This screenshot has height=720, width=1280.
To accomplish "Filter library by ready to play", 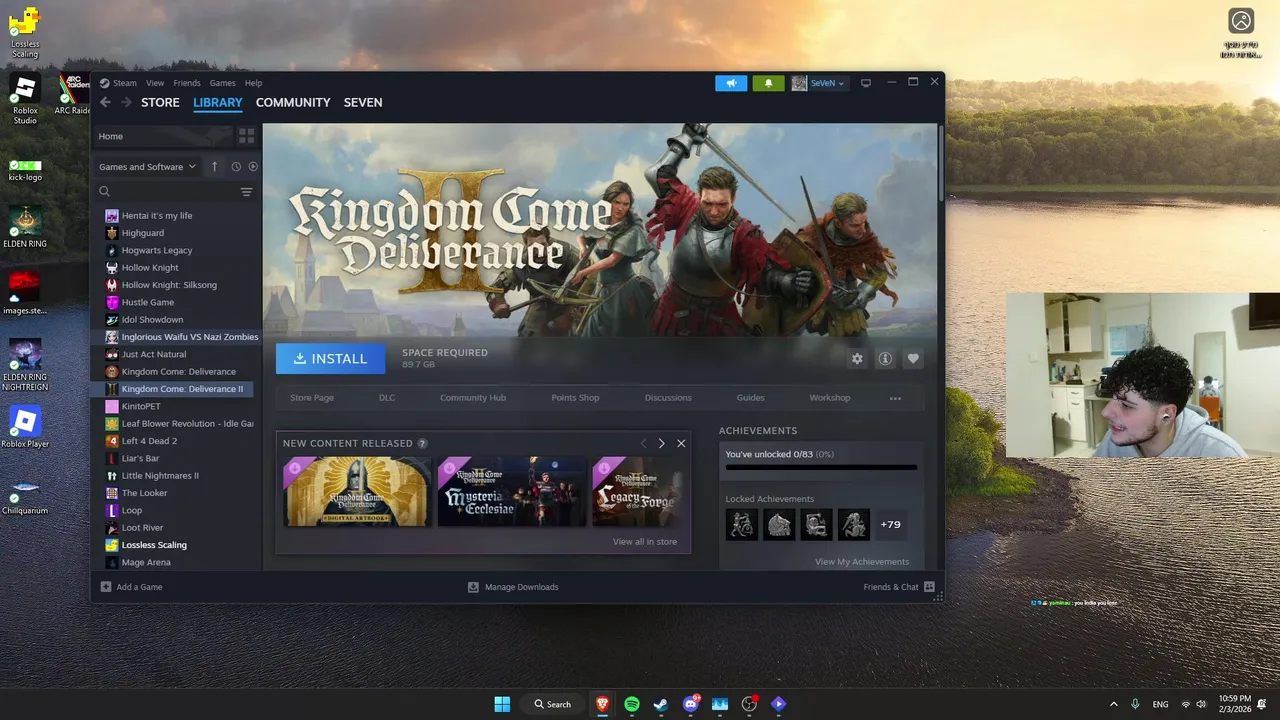I will (253, 167).
